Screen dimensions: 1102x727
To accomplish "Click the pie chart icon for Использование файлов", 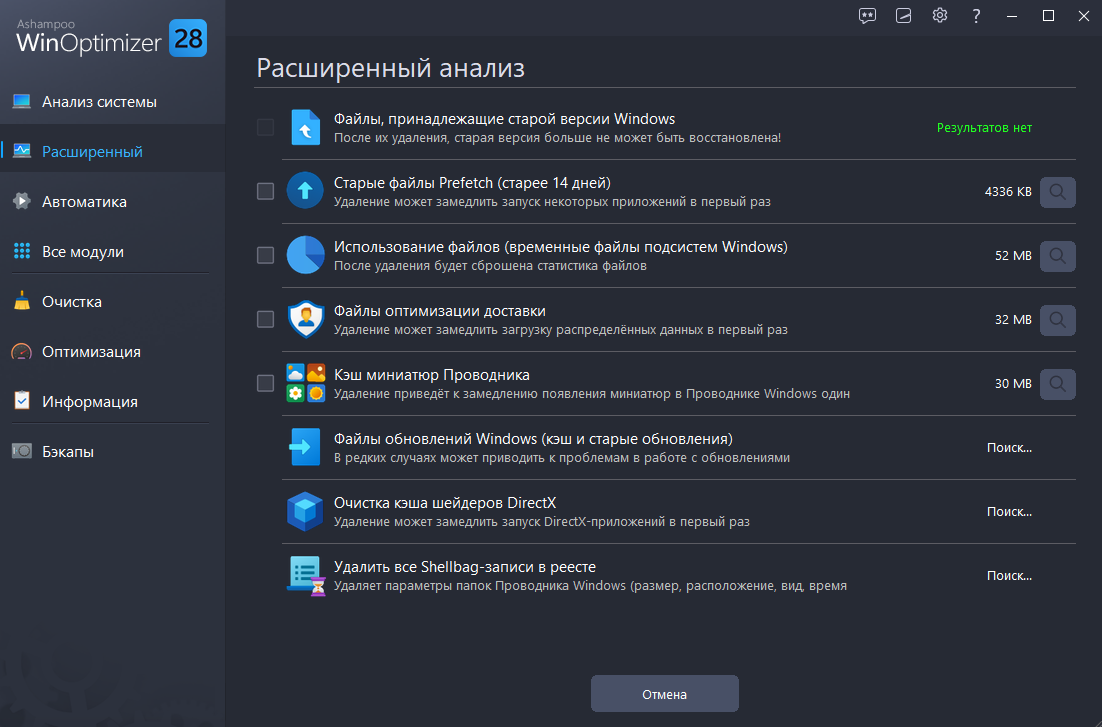I will (x=305, y=255).
